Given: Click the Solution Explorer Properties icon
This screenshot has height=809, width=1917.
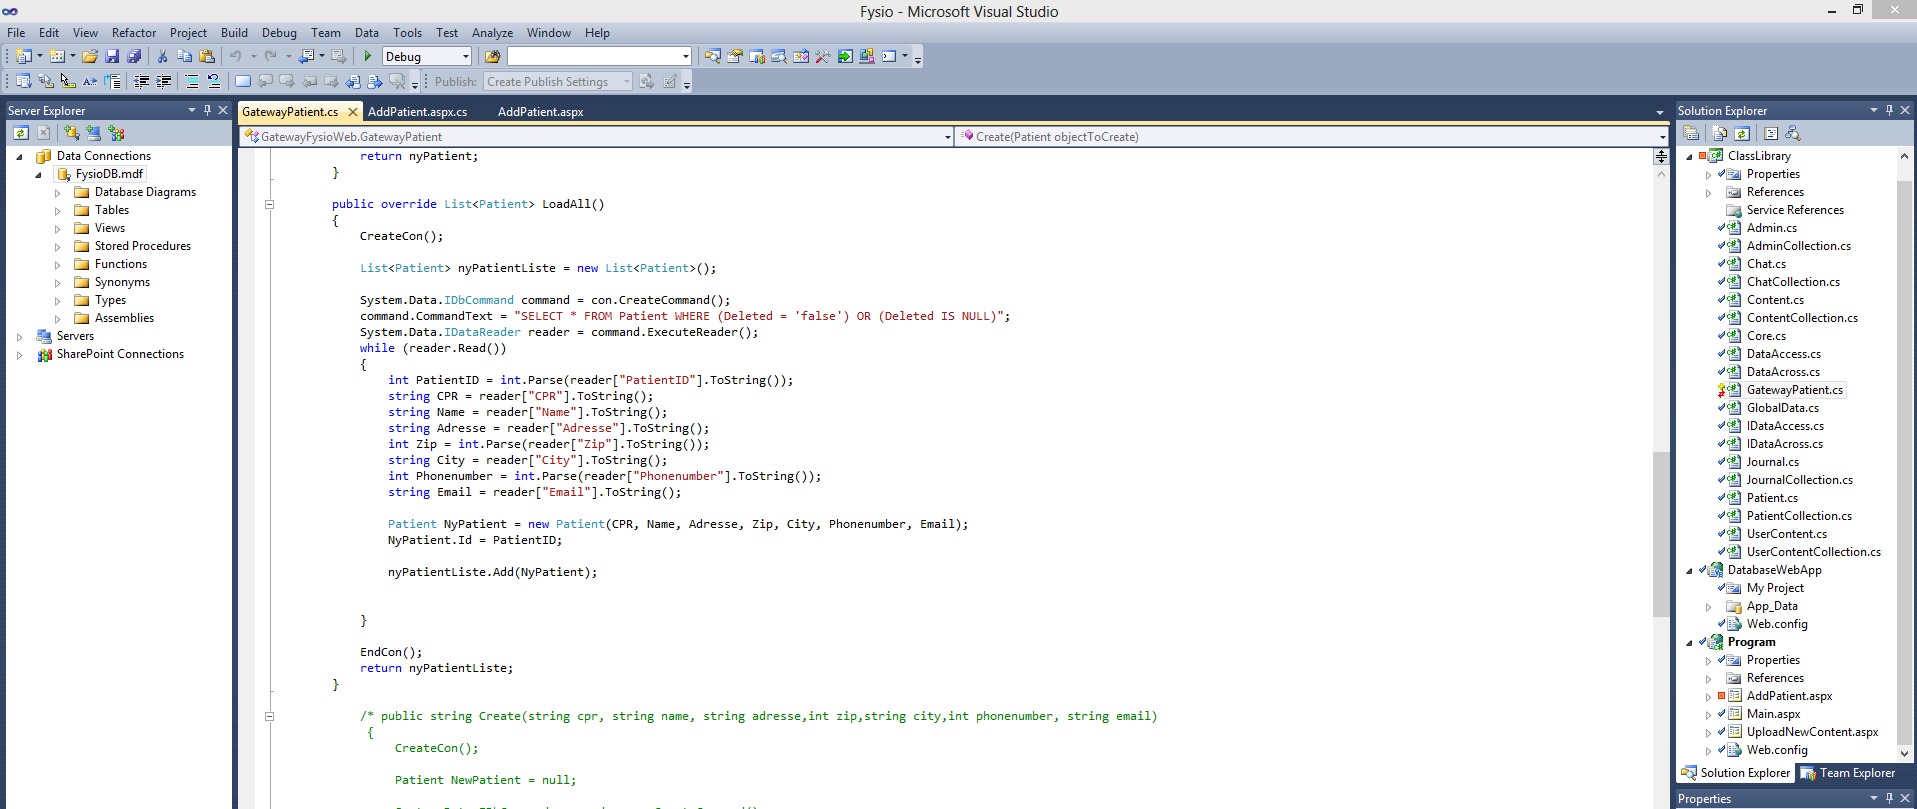Looking at the screenshot, I should coord(1691,133).
